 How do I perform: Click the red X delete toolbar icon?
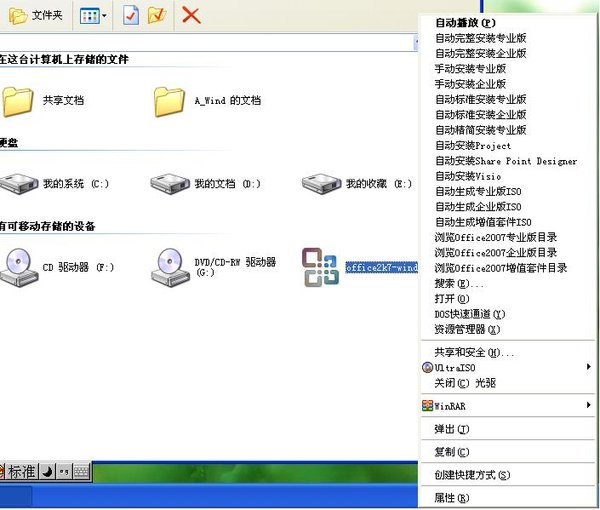point(191,16)
